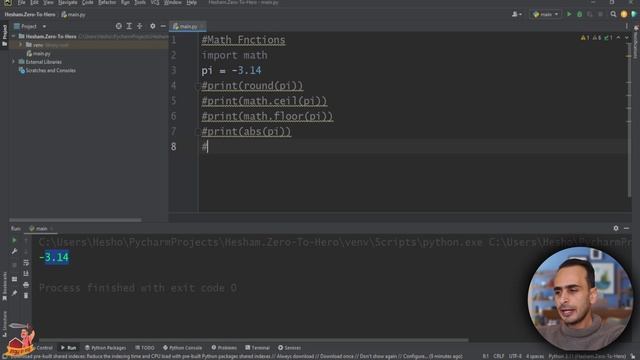Viewport: 640px width, 360px height.
Task: Open the Window menu
Action: [x=173, y=2]
